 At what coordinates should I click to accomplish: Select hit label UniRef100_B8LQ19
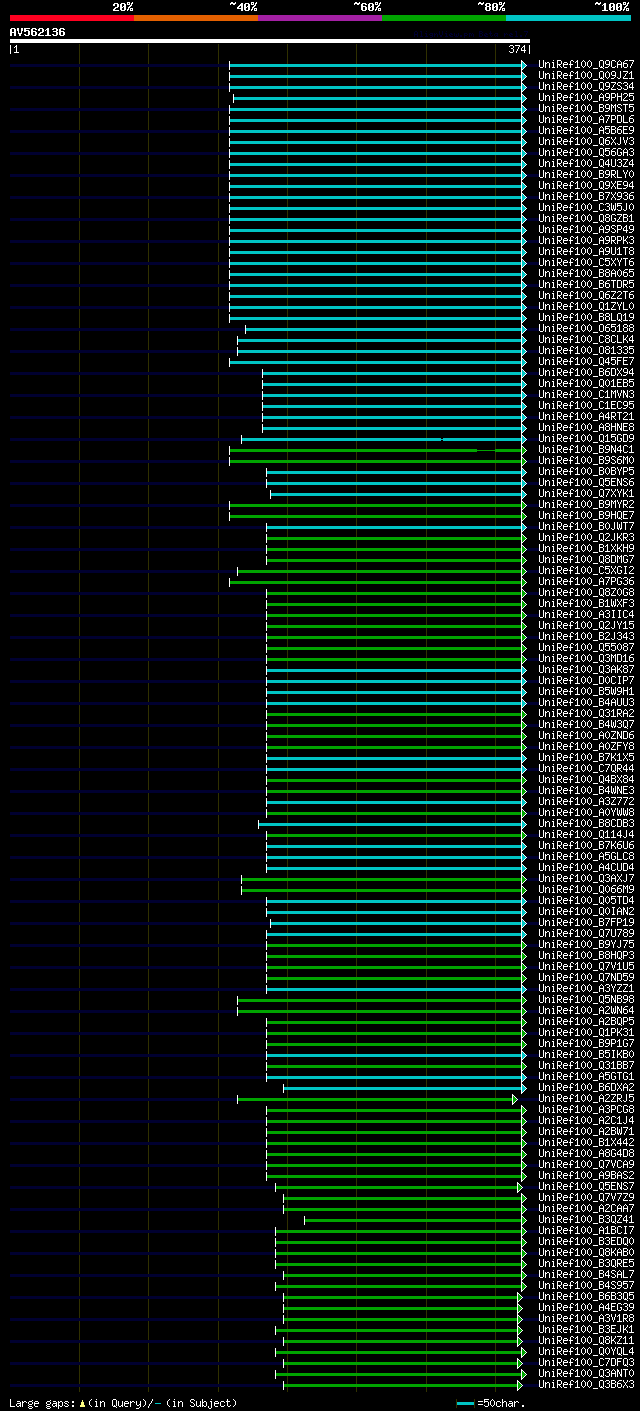coord(586,317)
